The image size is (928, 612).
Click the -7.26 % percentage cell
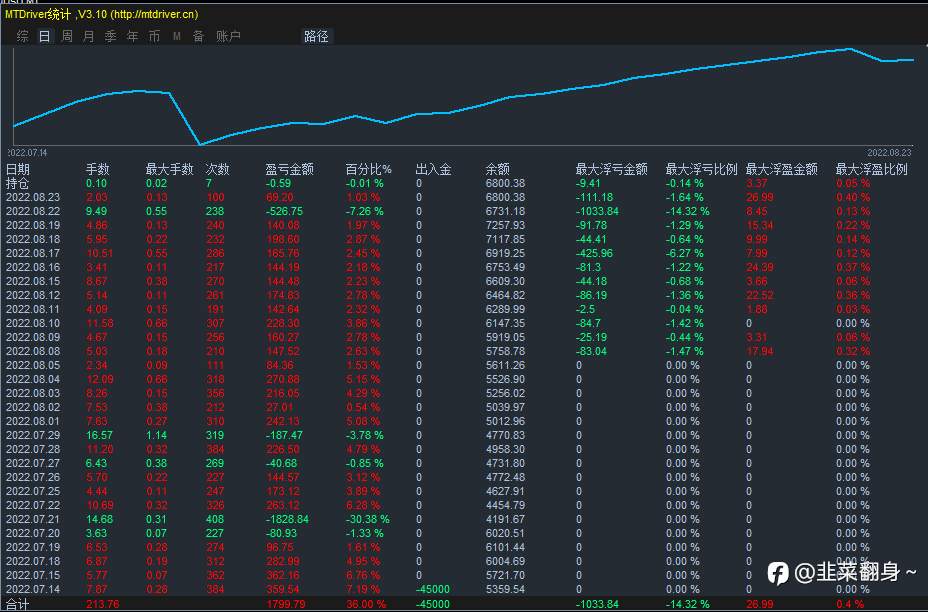[365, 211]
